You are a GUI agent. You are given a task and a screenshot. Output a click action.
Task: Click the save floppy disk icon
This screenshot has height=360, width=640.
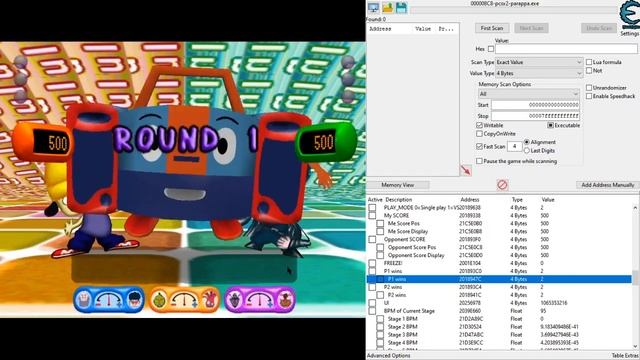tap(401, 7)
